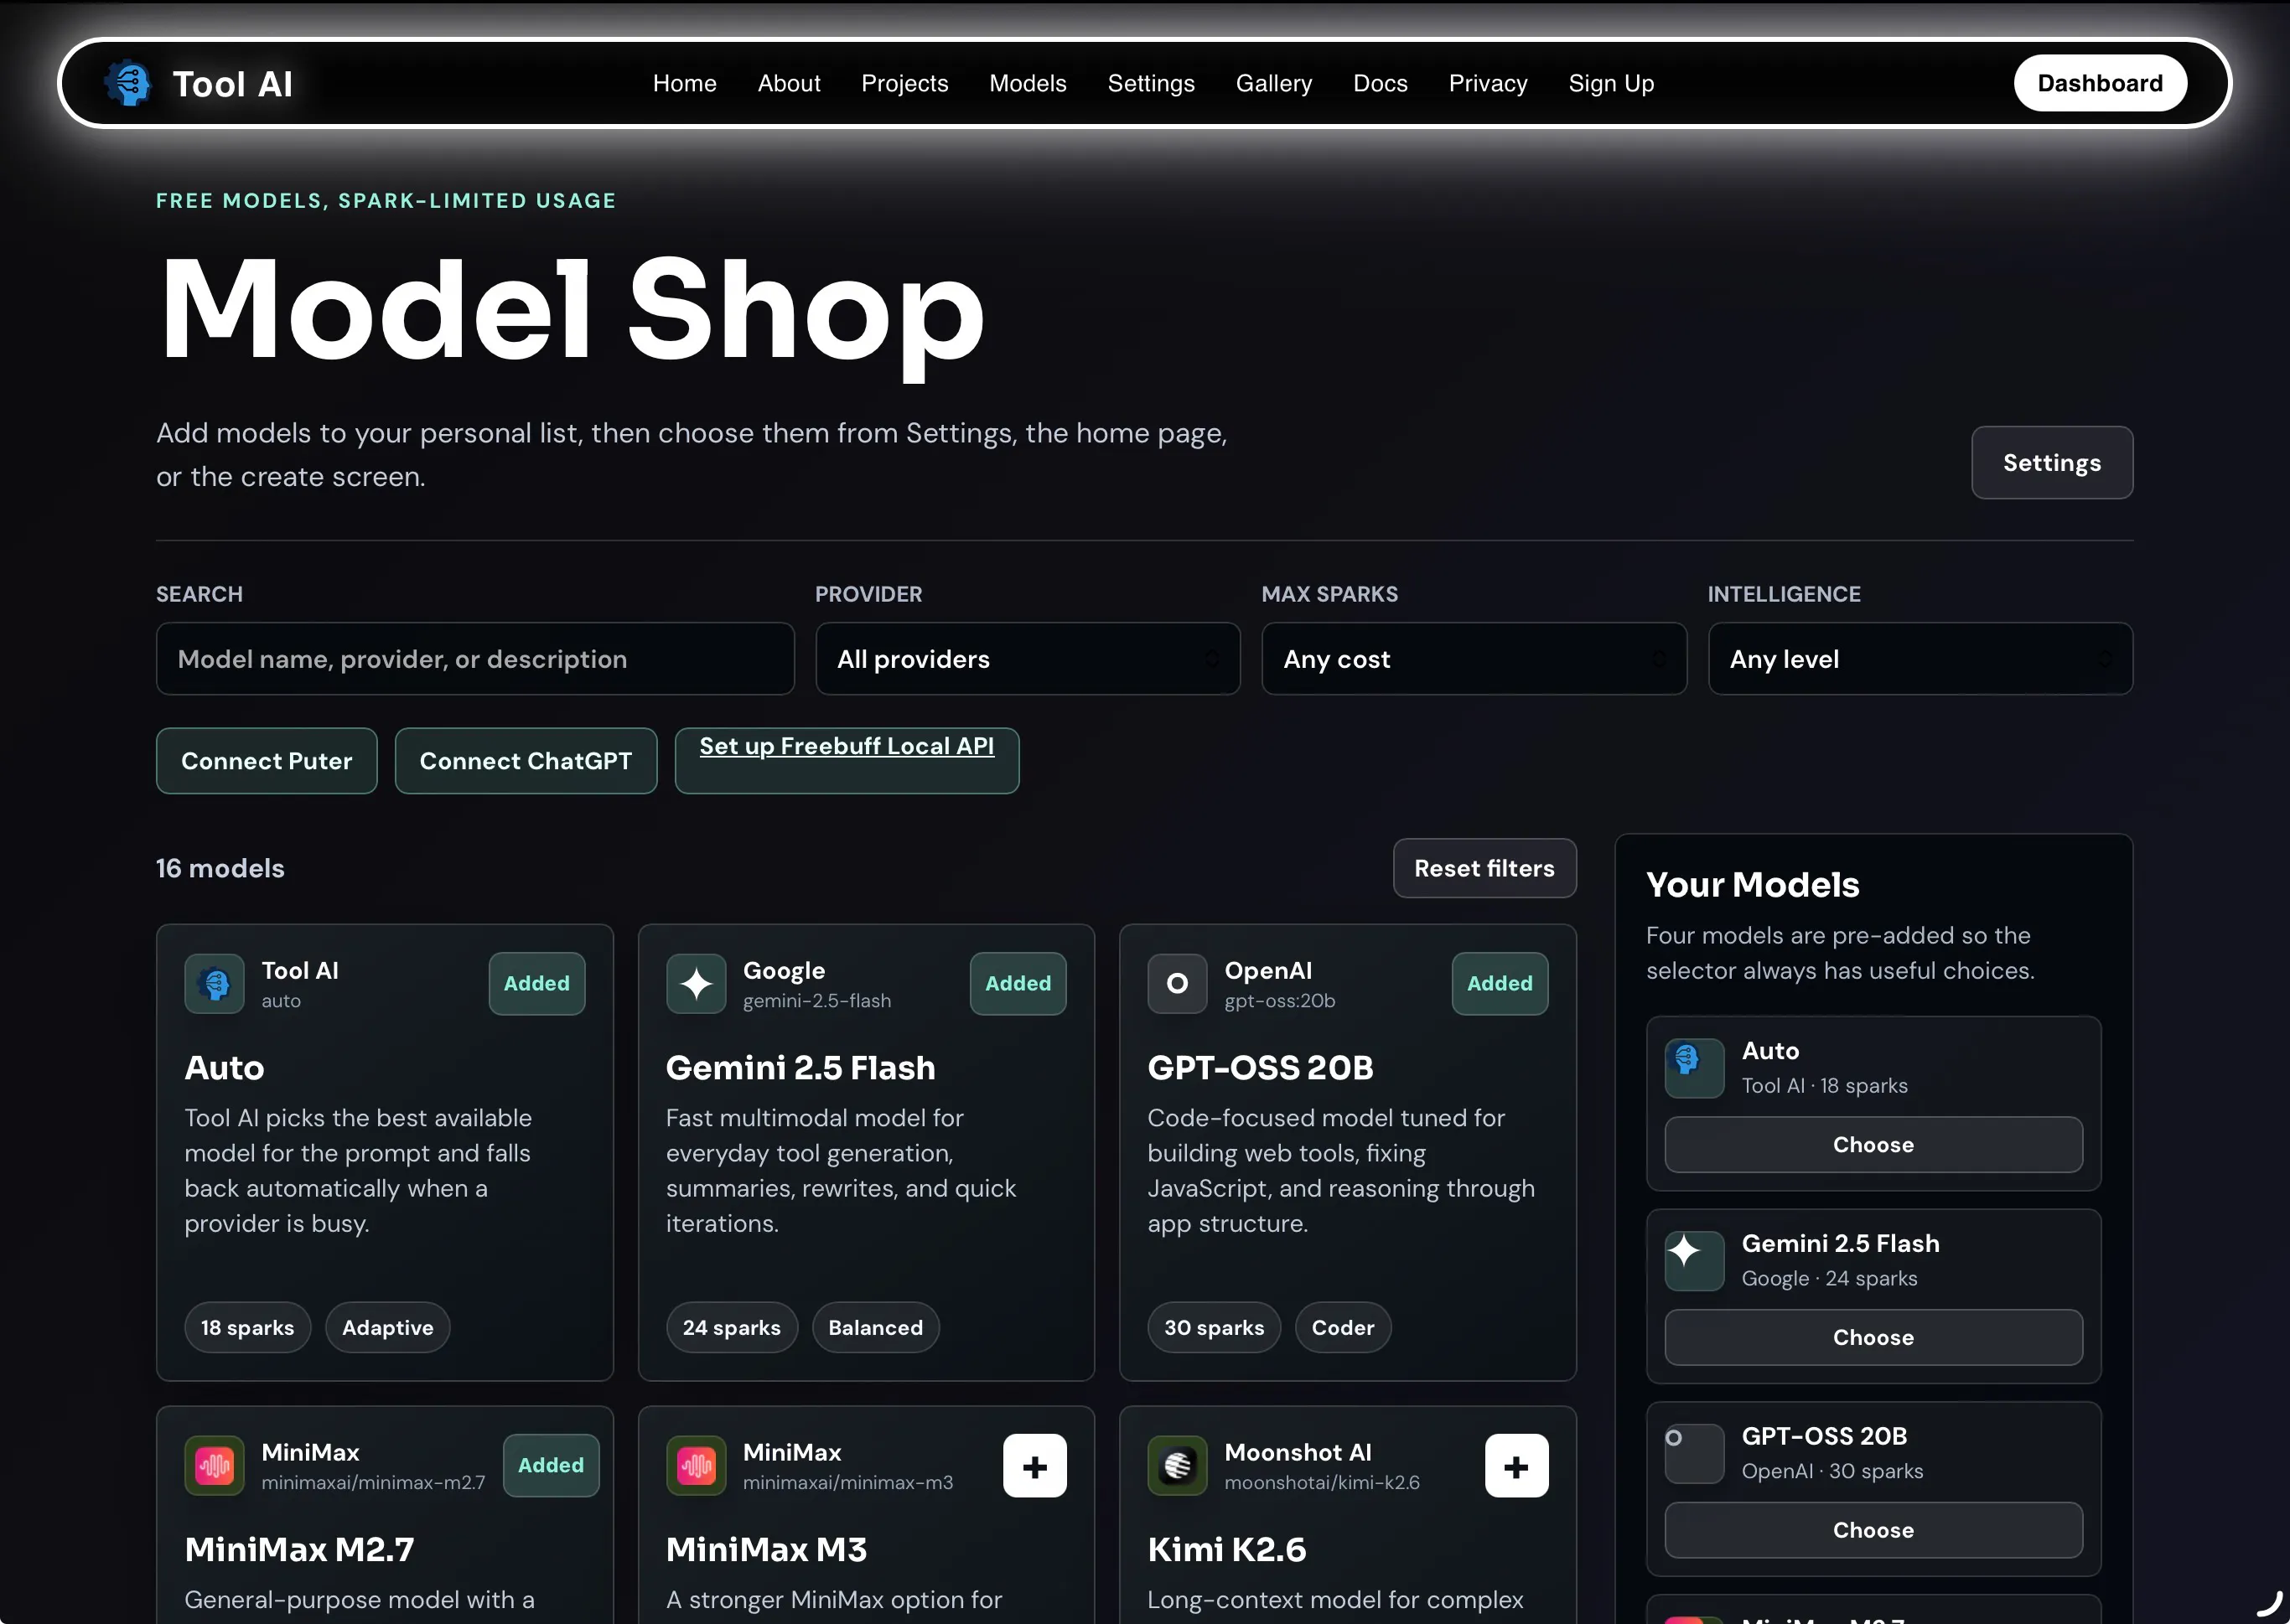This screenshot has width=2290, height=1624.
Task: Click the 18 sparks tag on Auto card
Action: point(247,1328)
